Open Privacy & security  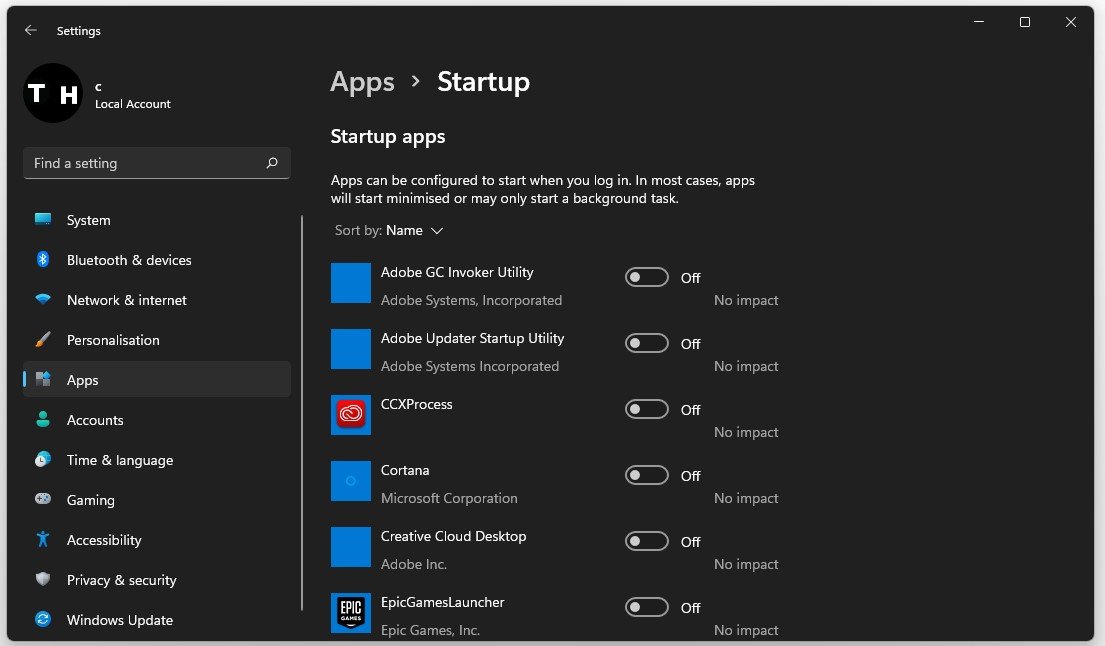click(x=157, y=580)
